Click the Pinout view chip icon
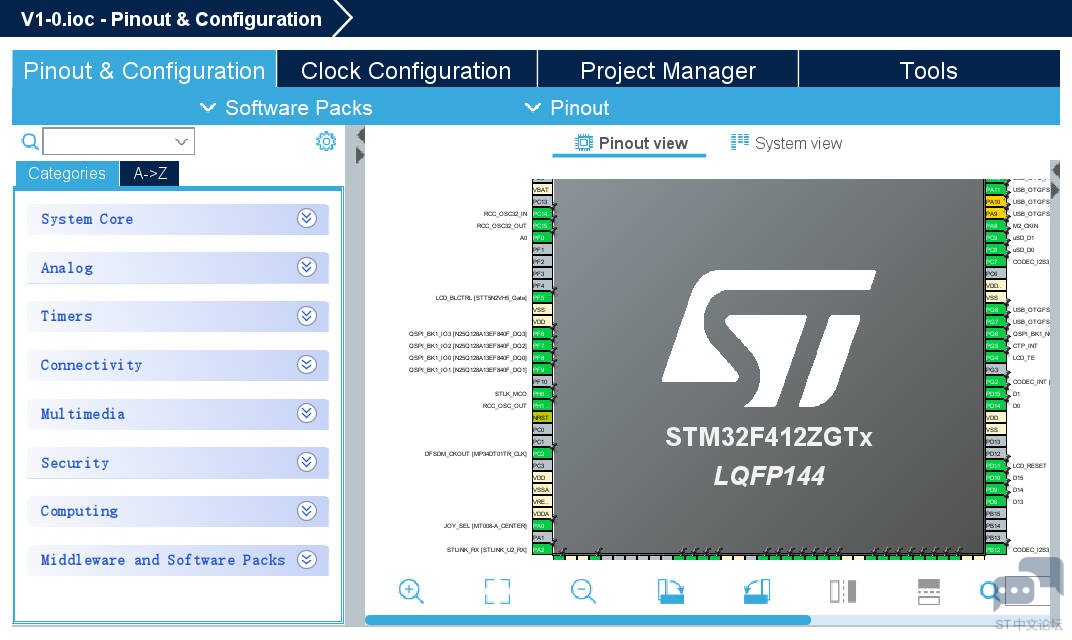This screenshot has width=1072, height=640. [583, 143]
